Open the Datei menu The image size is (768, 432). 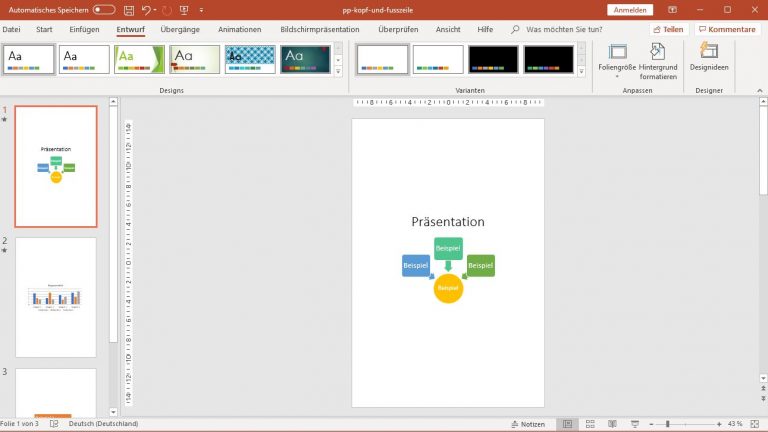point(11,29)
